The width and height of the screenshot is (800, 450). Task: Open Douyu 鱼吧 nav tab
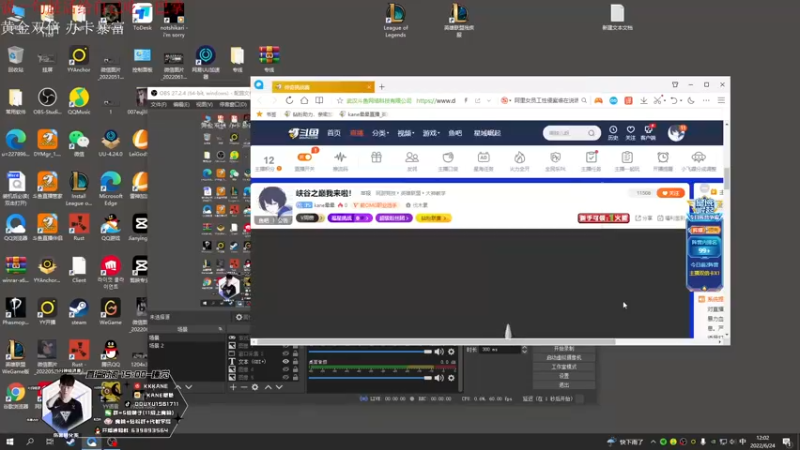point(455,133)
